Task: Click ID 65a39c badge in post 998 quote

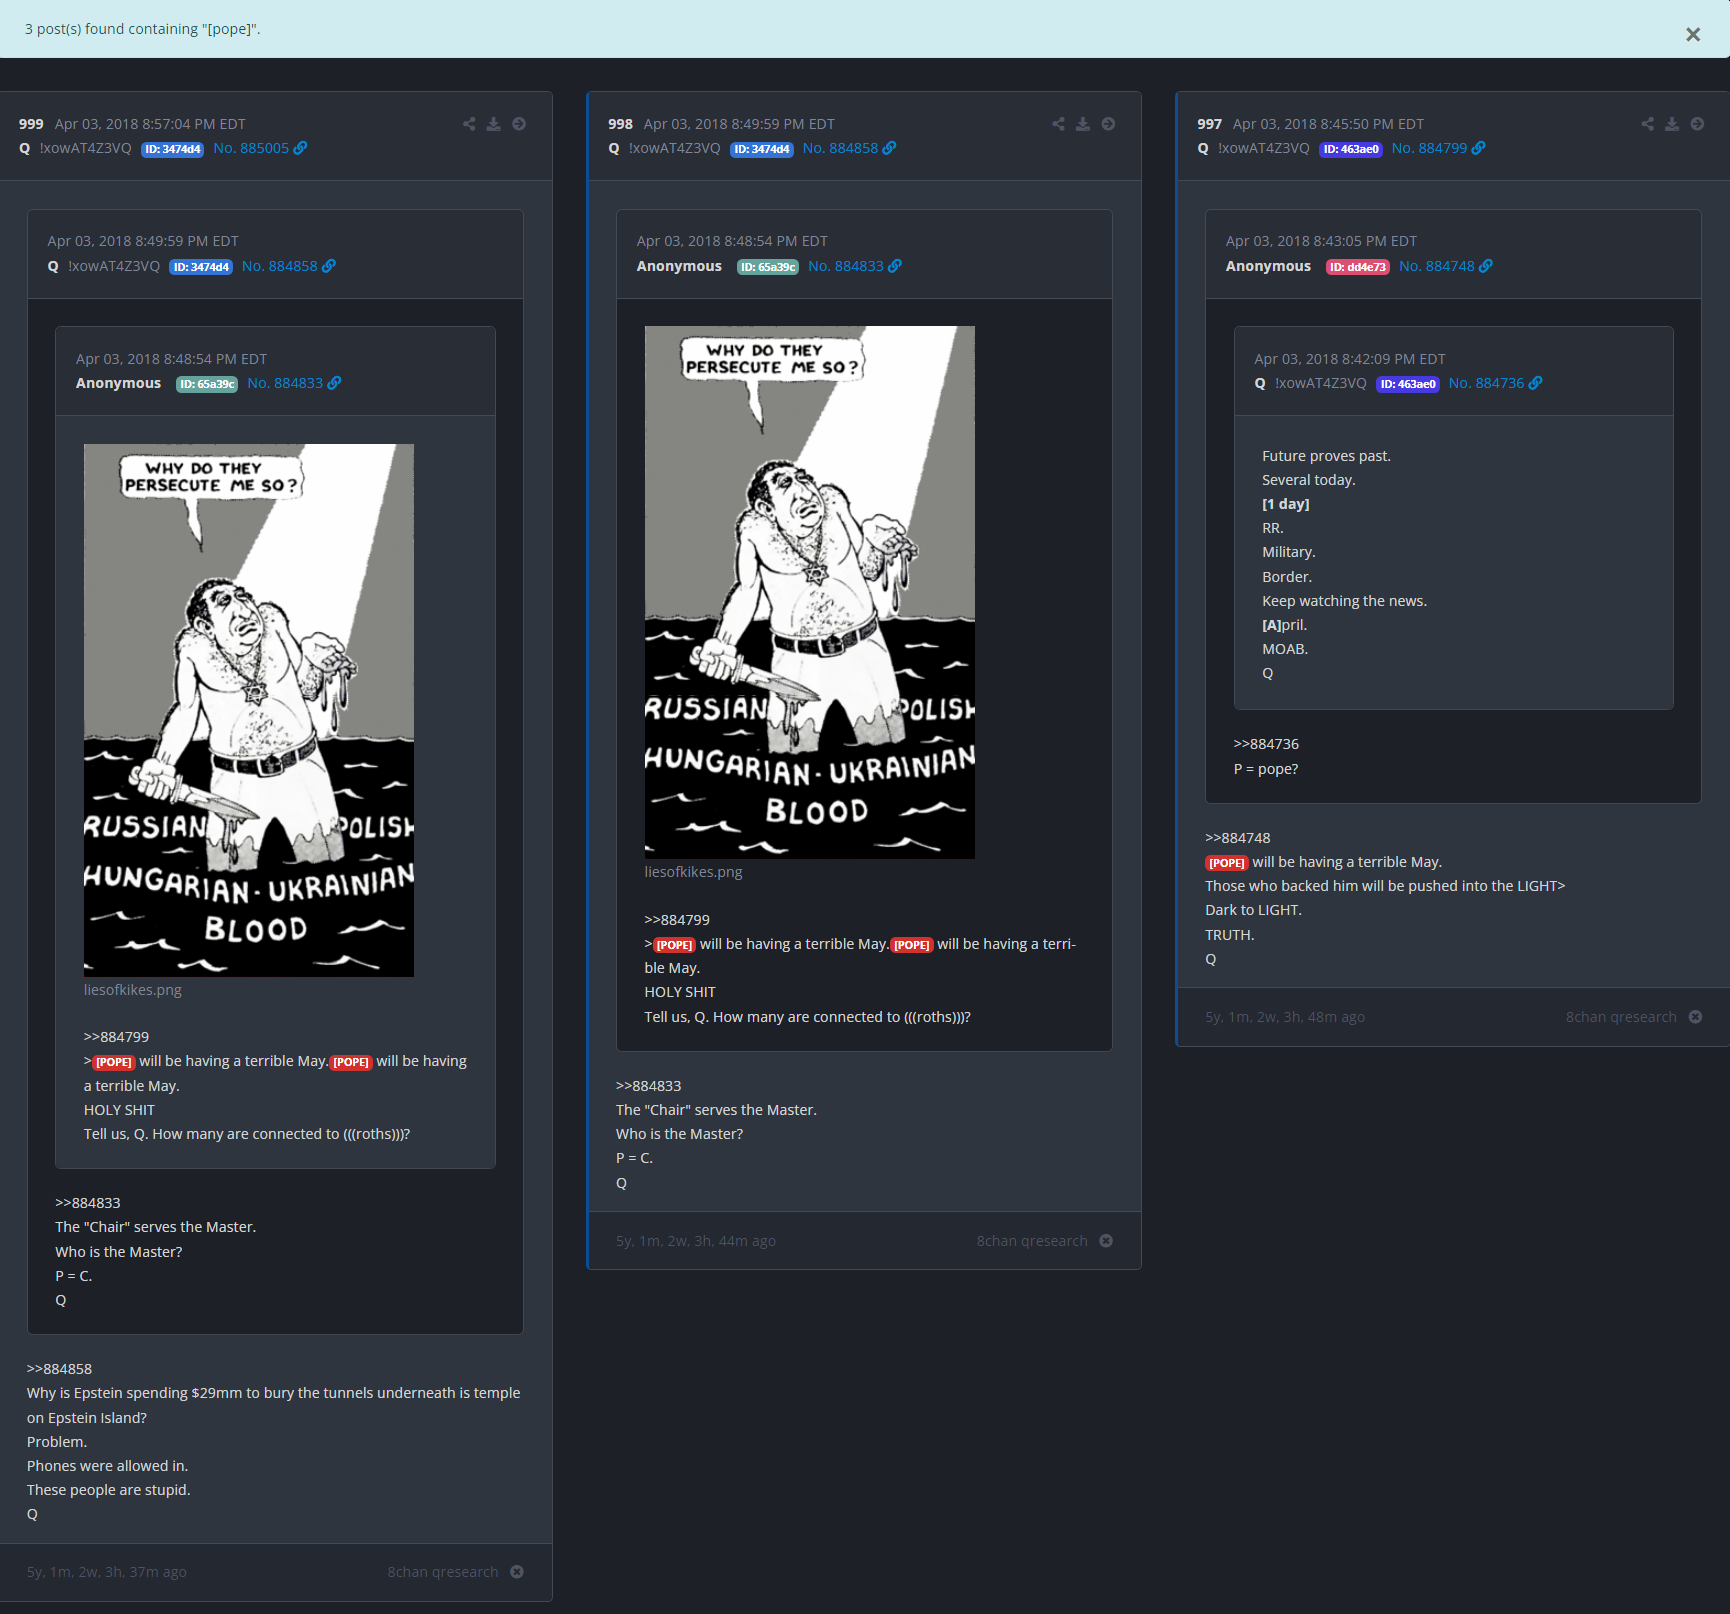Action: pyautogui.click(x=768, y=267)
